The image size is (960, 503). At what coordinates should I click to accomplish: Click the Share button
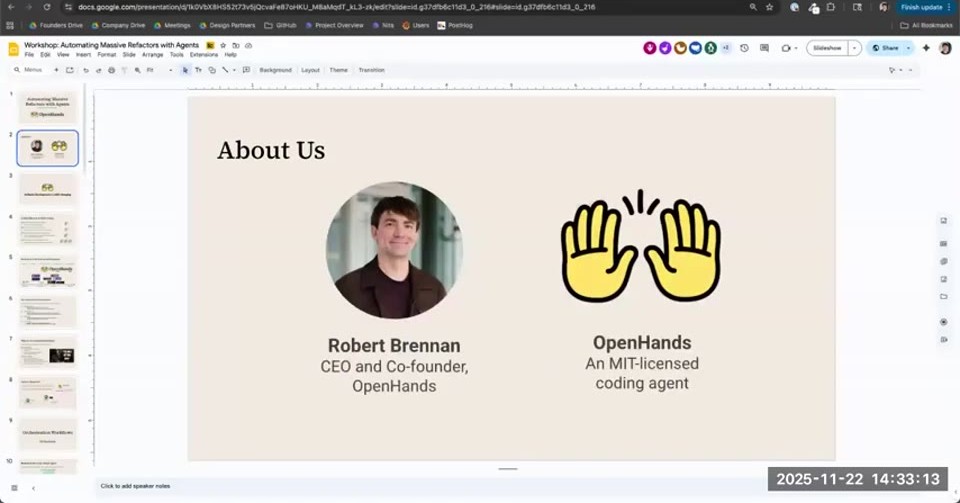tap(885, 48)
